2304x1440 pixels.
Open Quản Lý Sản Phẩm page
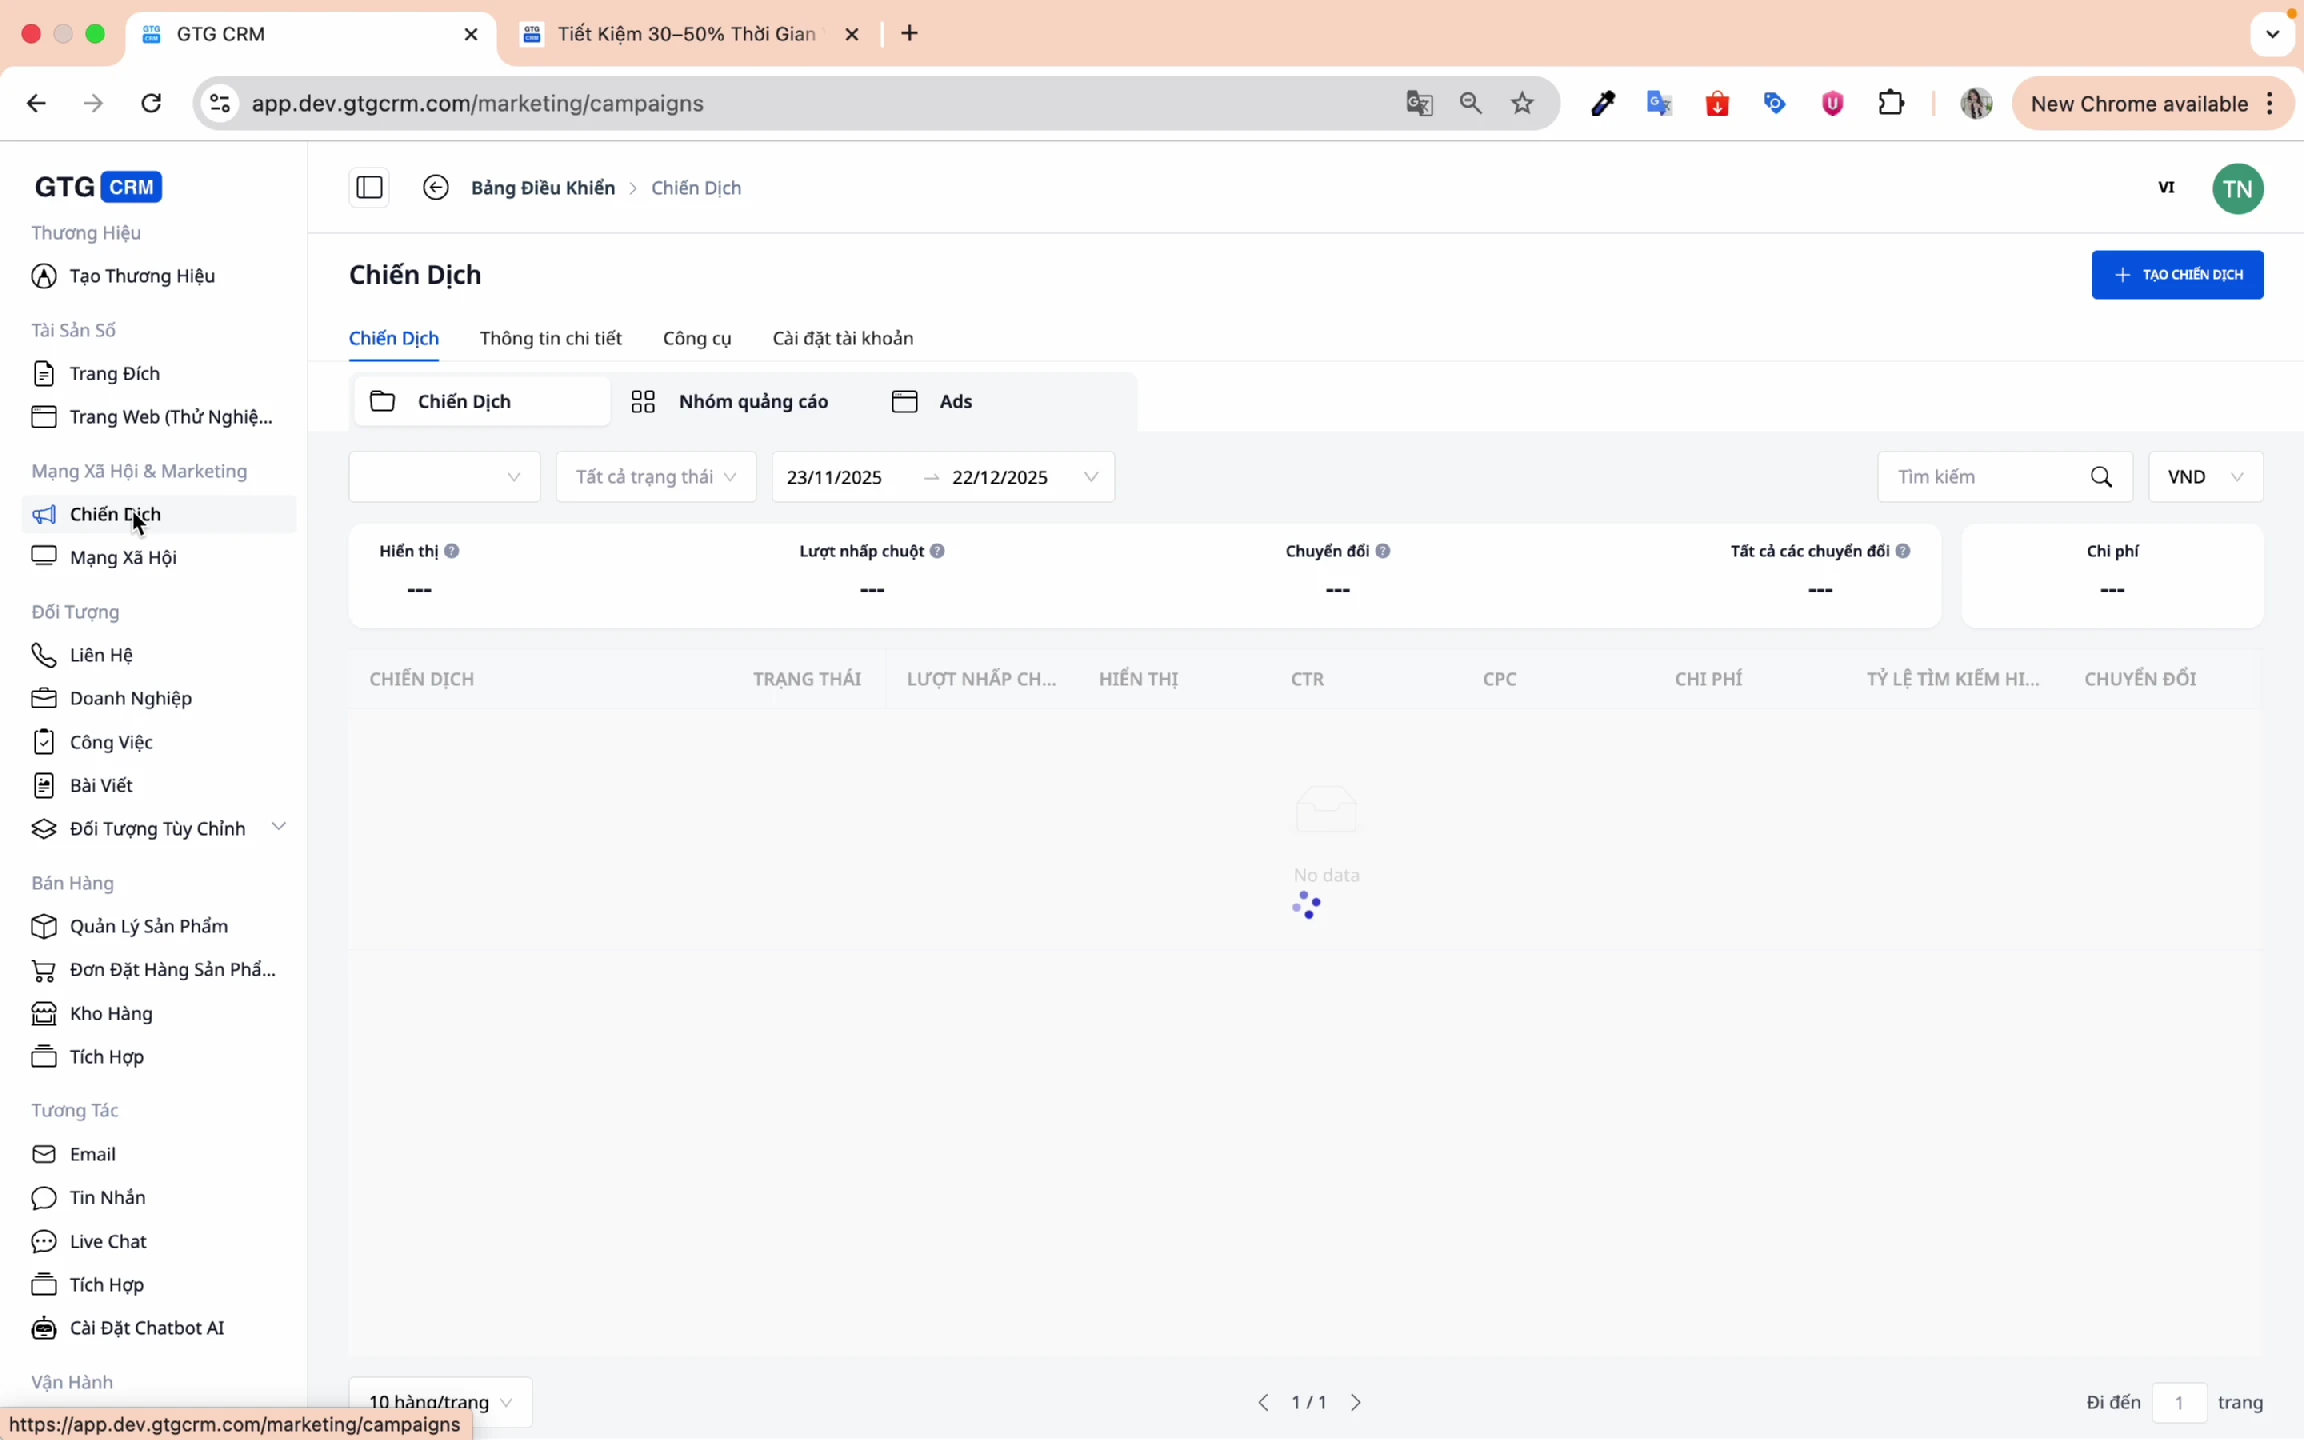pyautogui.click(x=148, y=926)
